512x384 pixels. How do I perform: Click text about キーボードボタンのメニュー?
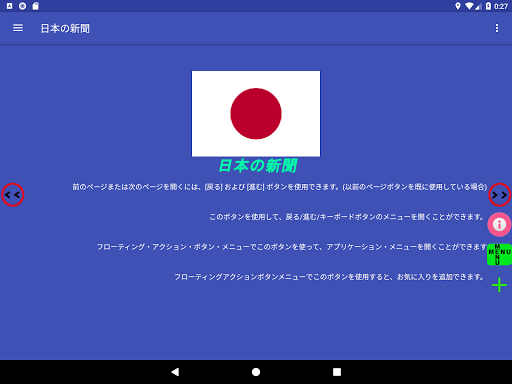347,217
